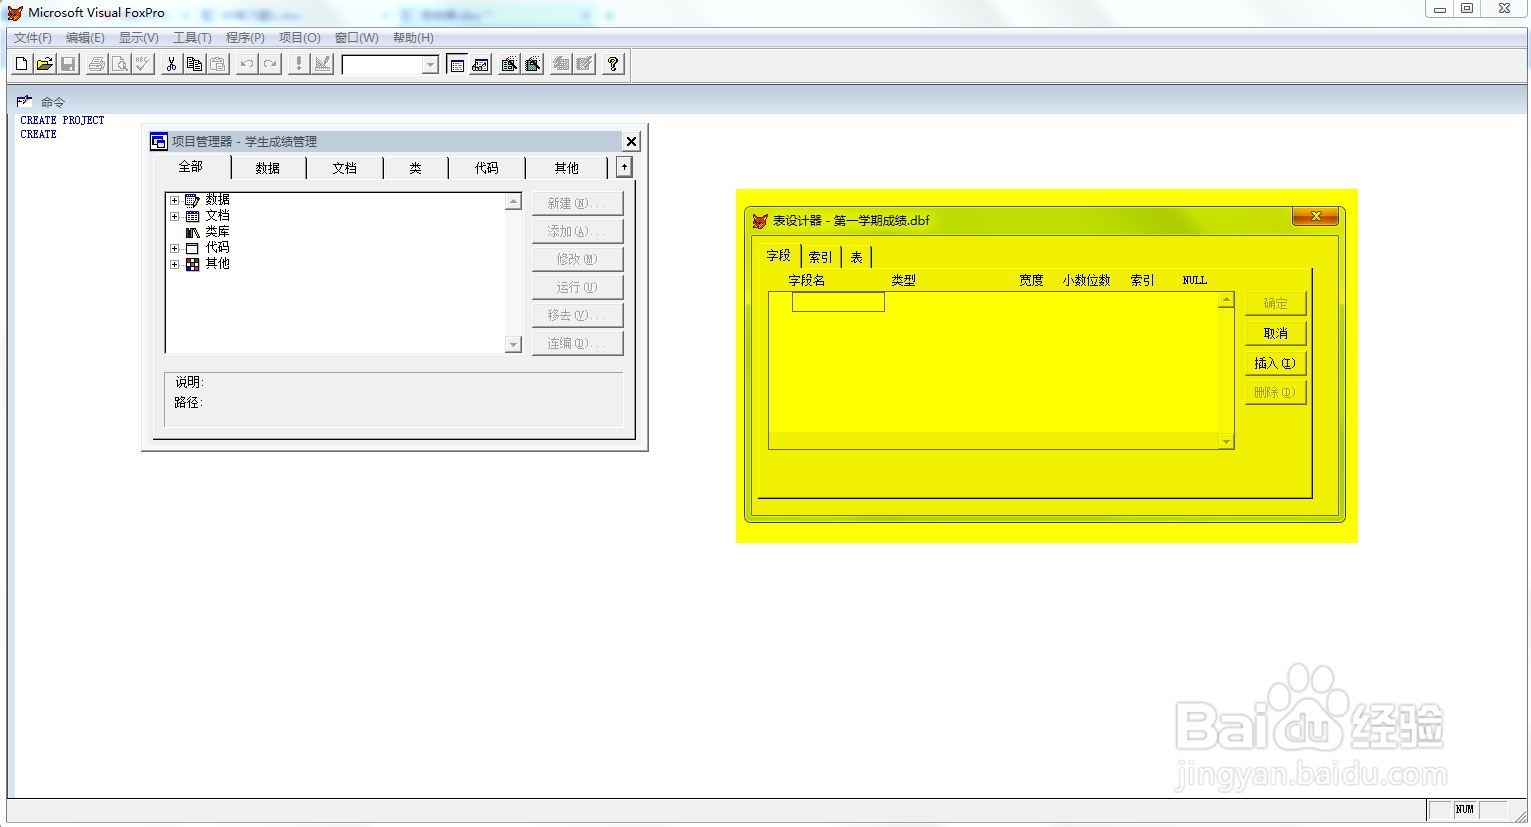Click the 新建(N) button in Project Manager

[x=577, y=203]
